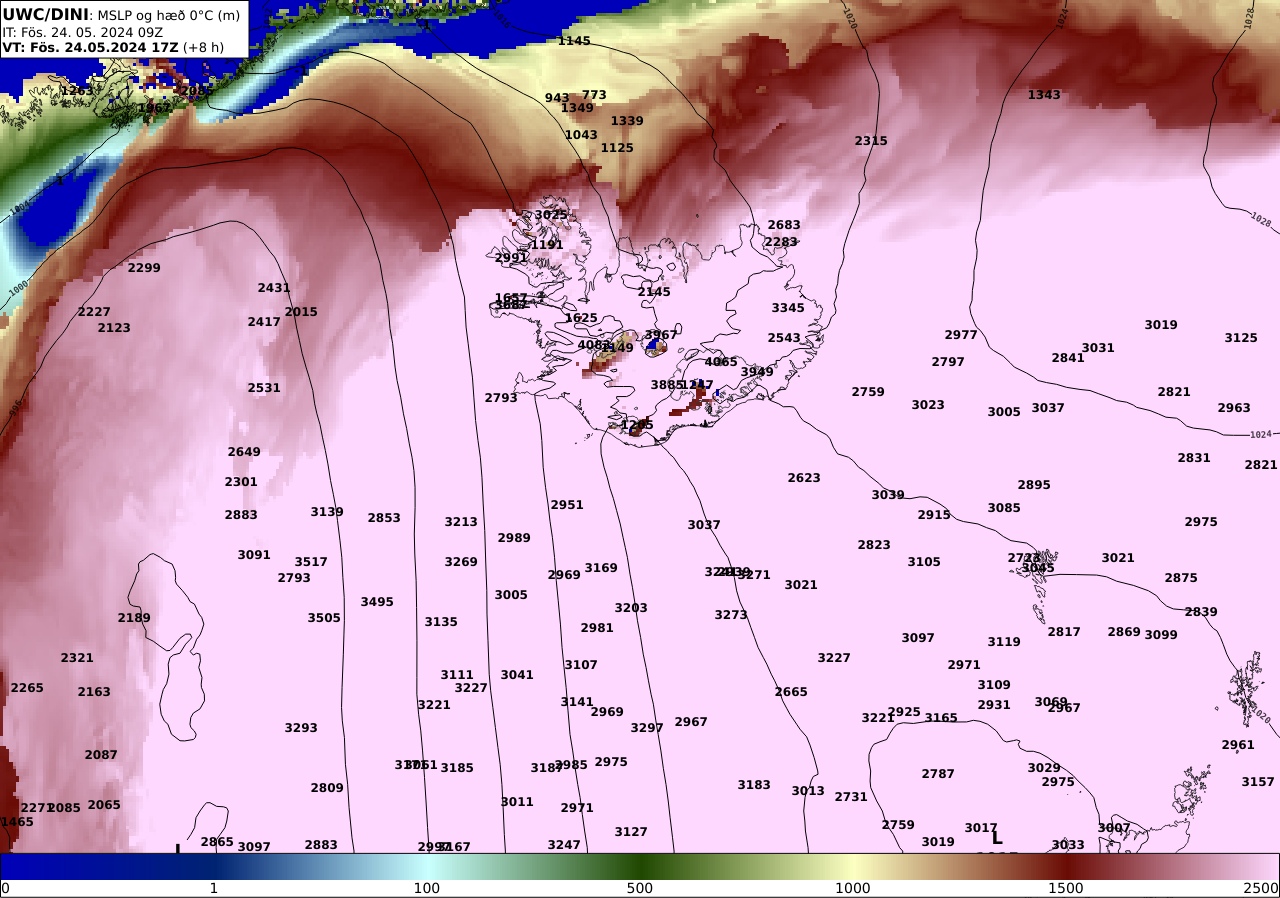This screenshot has width=1280, height=898.
Task: Select the 2431 value
Action: click(x=274, y=288)
